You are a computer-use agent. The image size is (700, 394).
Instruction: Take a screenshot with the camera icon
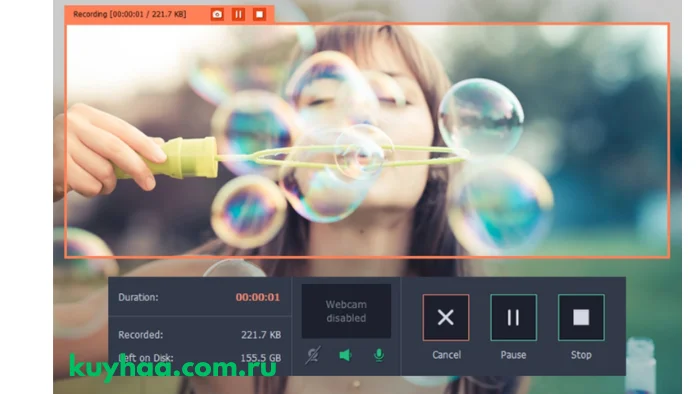(x=217, y=14)
